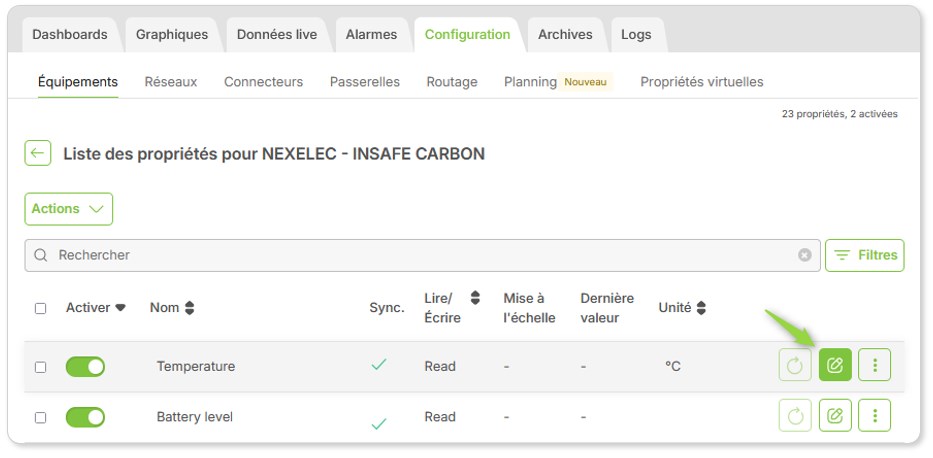933x458 pixels.
Task: Open more options for Battery level row
Action: [875, 416]
